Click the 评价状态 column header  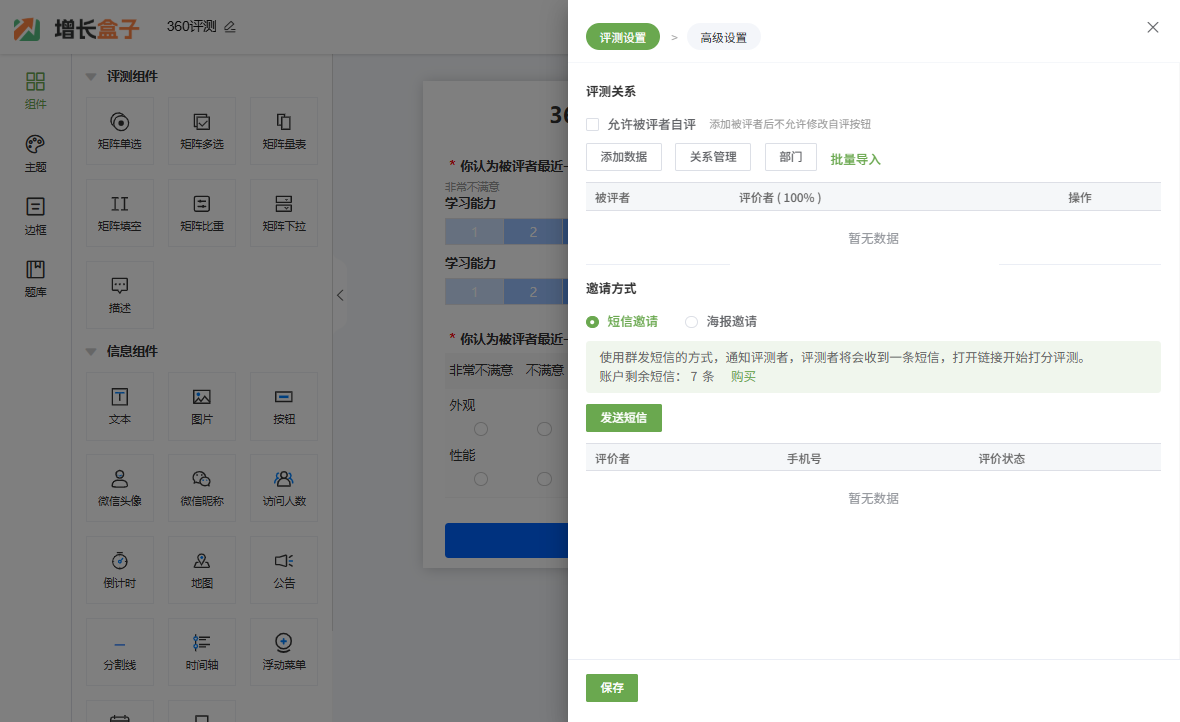click(x=1002, y=458)
